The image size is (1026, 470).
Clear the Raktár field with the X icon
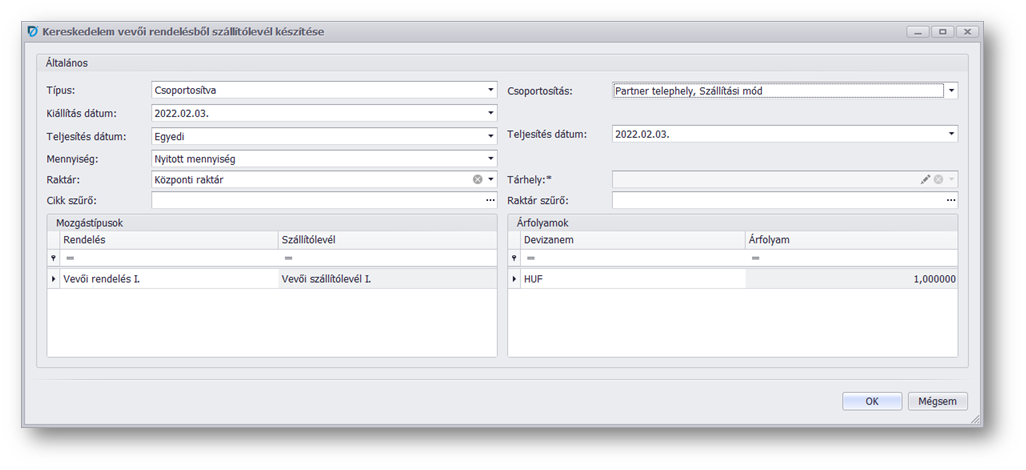click(x=477, y=180)
